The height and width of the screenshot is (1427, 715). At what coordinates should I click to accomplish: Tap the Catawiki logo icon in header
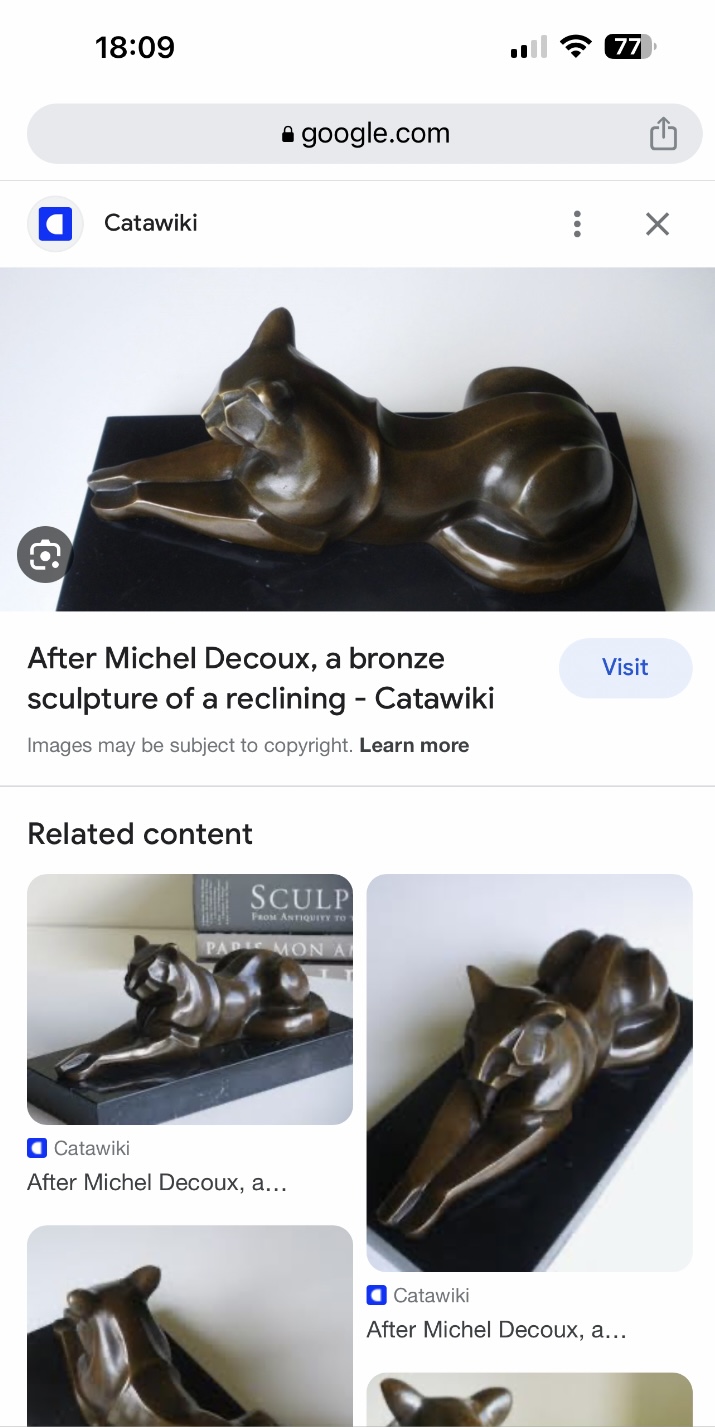[x=55, y=223]
